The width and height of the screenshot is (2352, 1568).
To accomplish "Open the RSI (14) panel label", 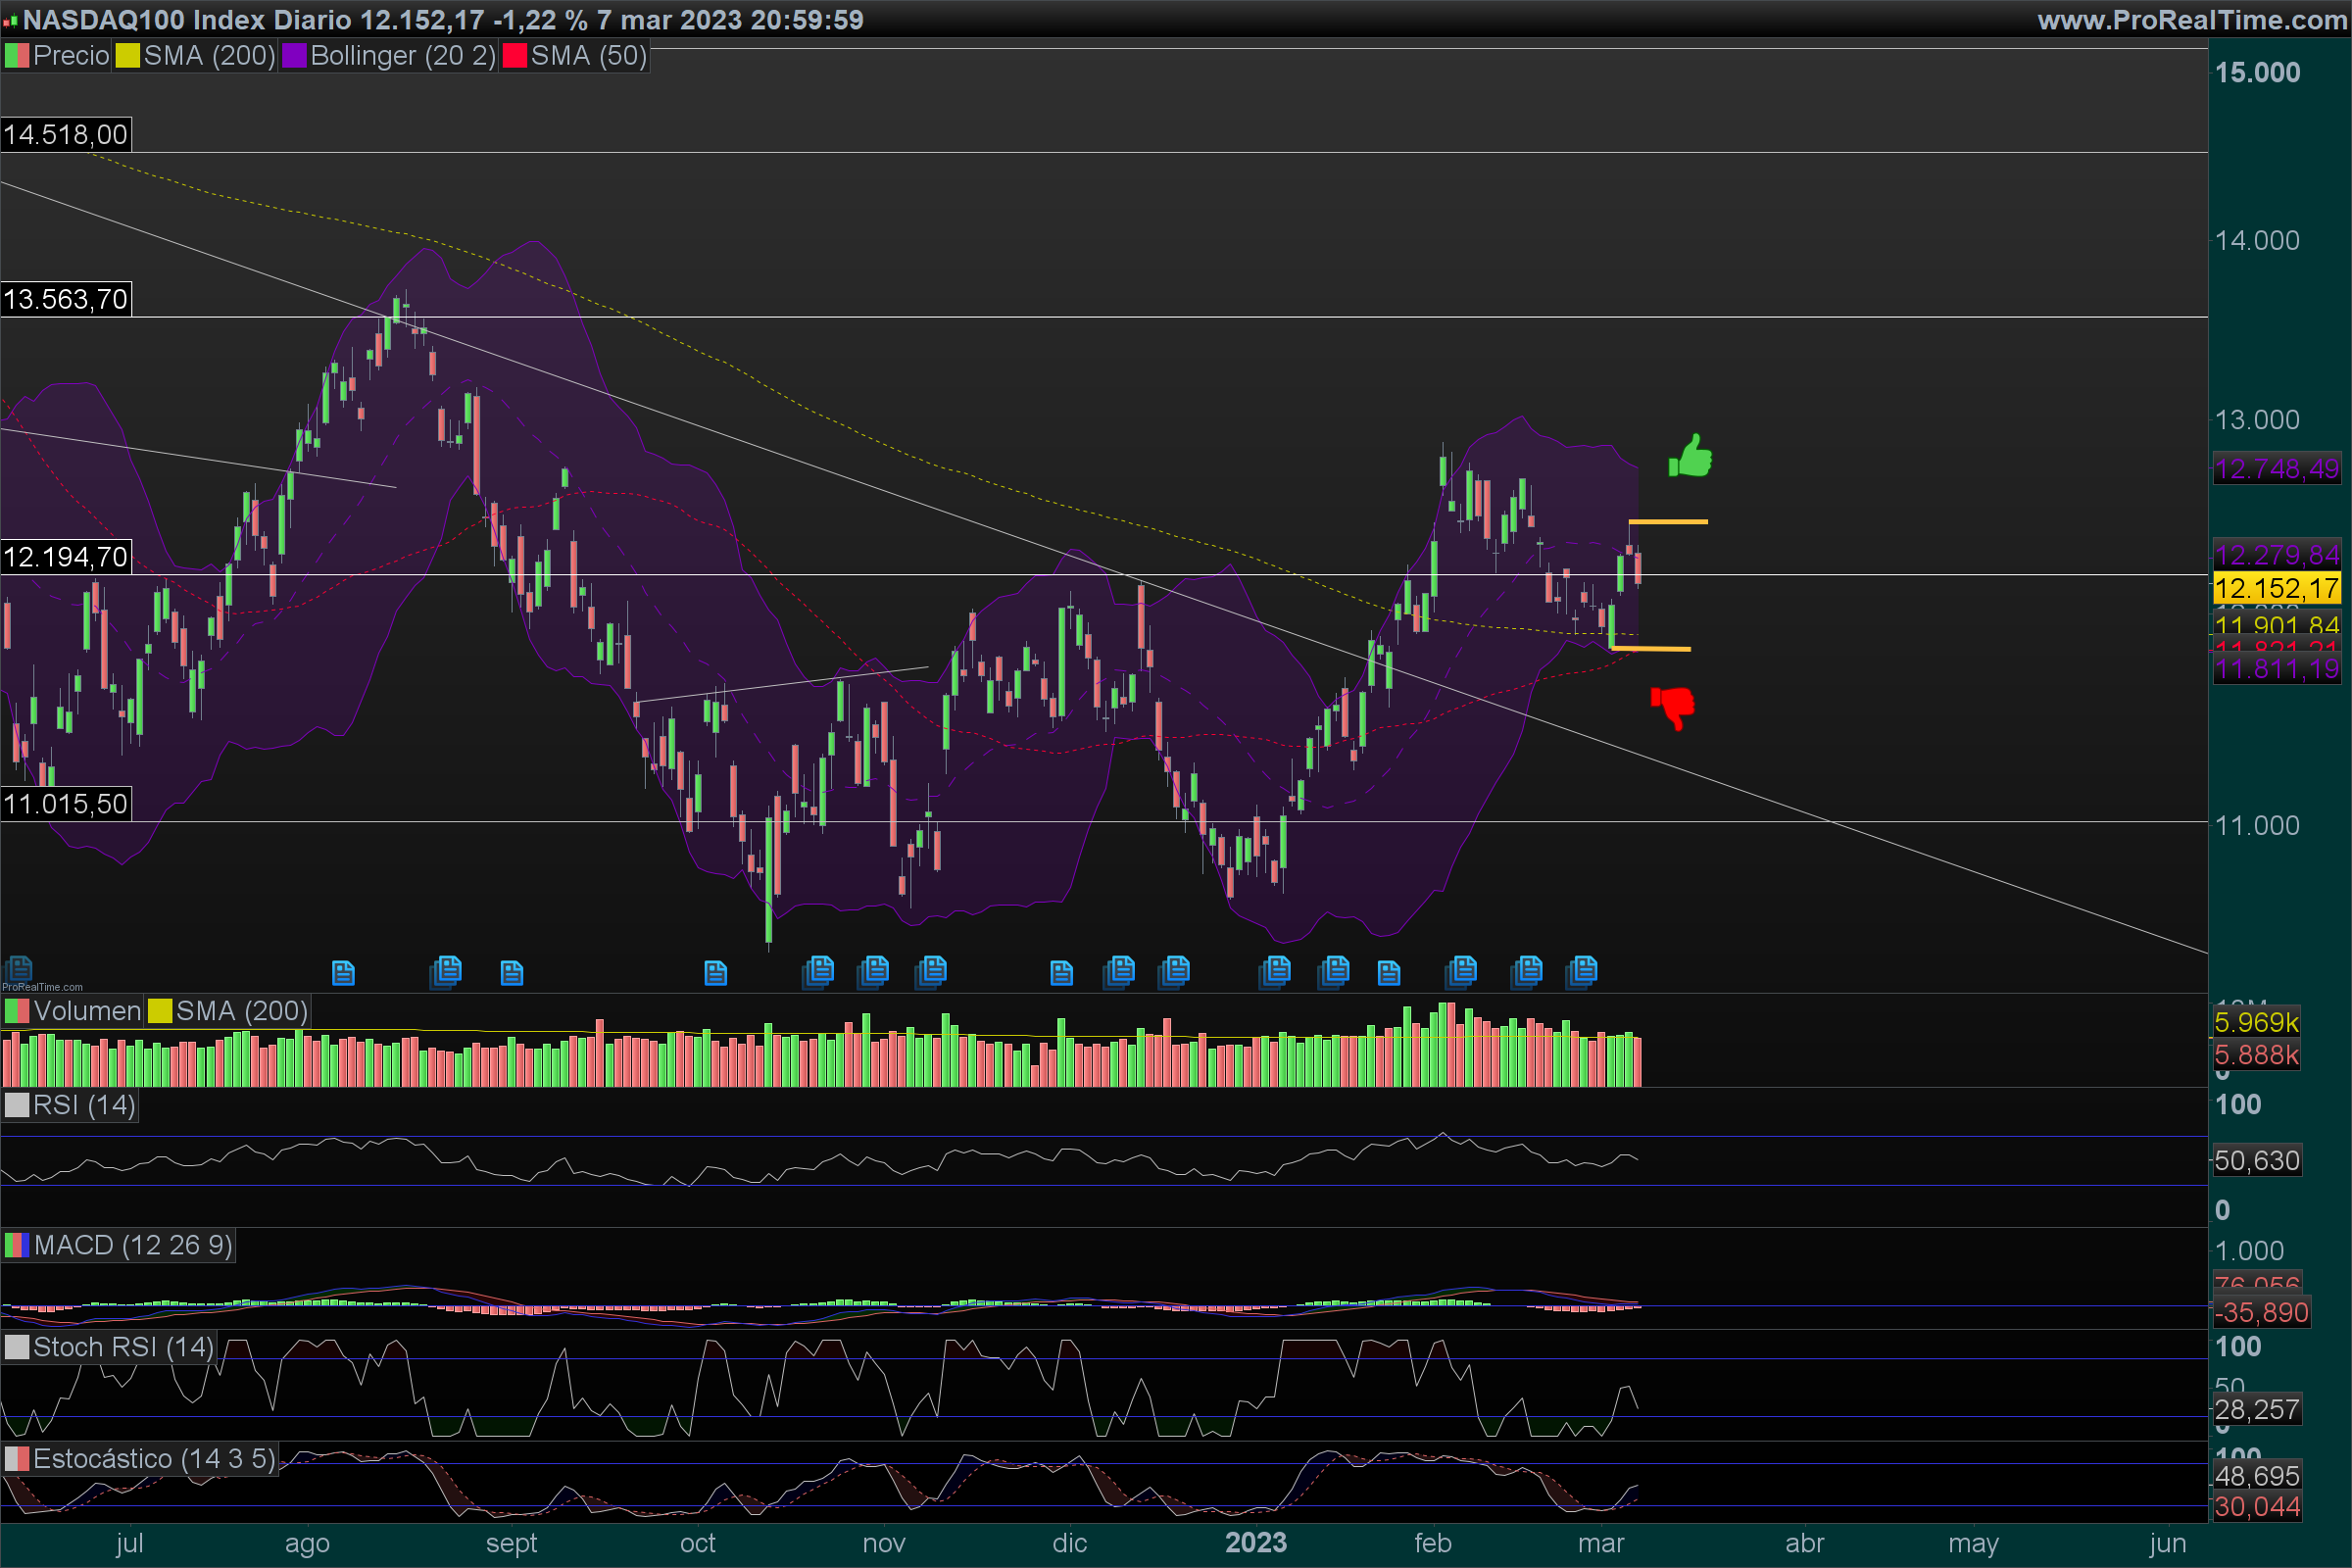I will (83, 1105).
